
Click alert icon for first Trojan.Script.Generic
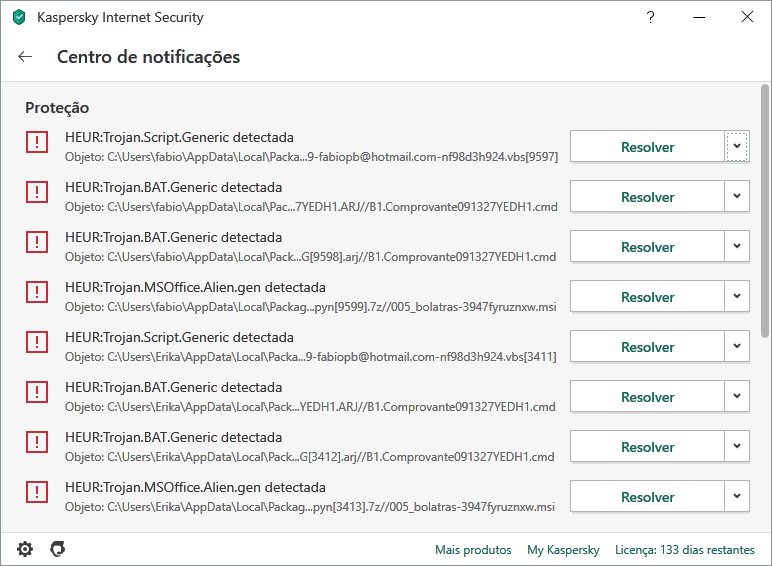tap(37, 143)
